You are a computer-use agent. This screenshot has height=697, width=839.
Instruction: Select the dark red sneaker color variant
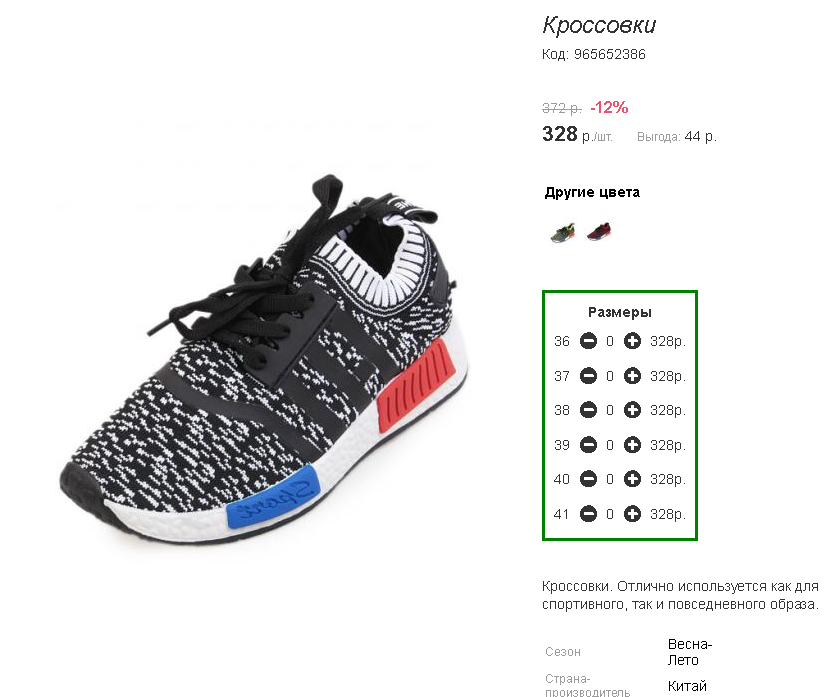[x=599, y=232]
